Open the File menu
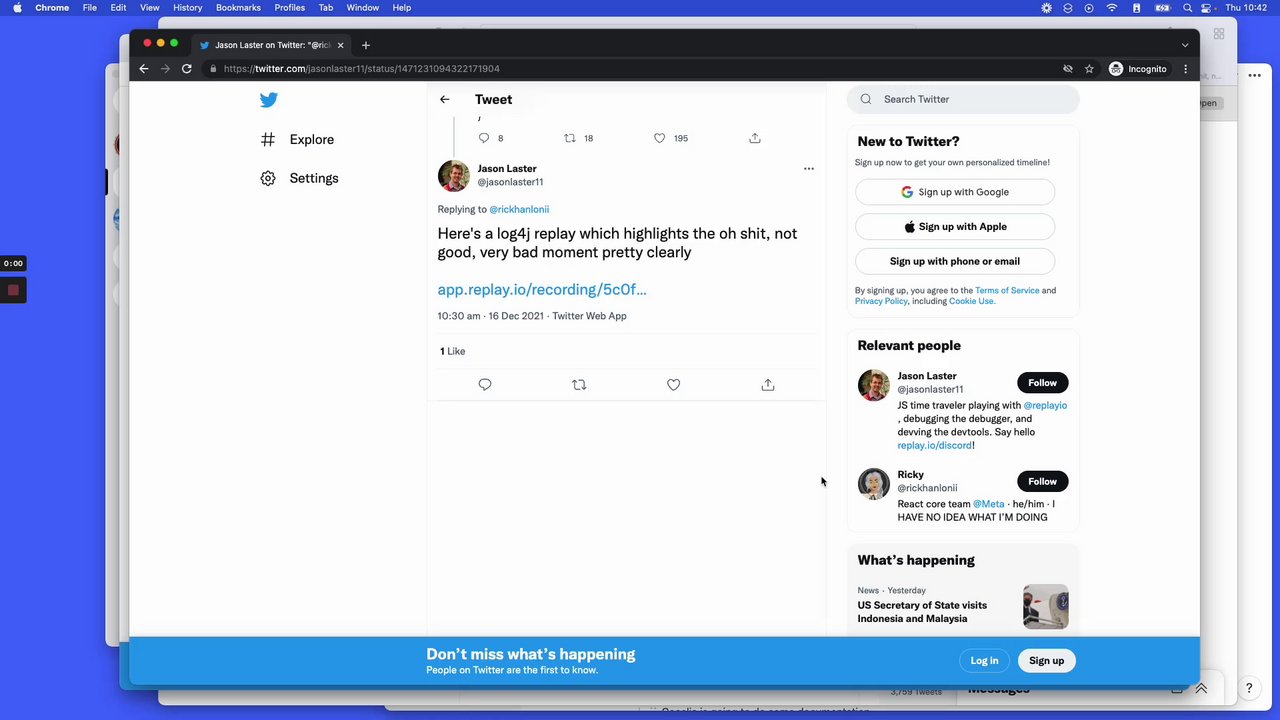The width and height of the screenshot is (1280, 720). coord(90,7)
